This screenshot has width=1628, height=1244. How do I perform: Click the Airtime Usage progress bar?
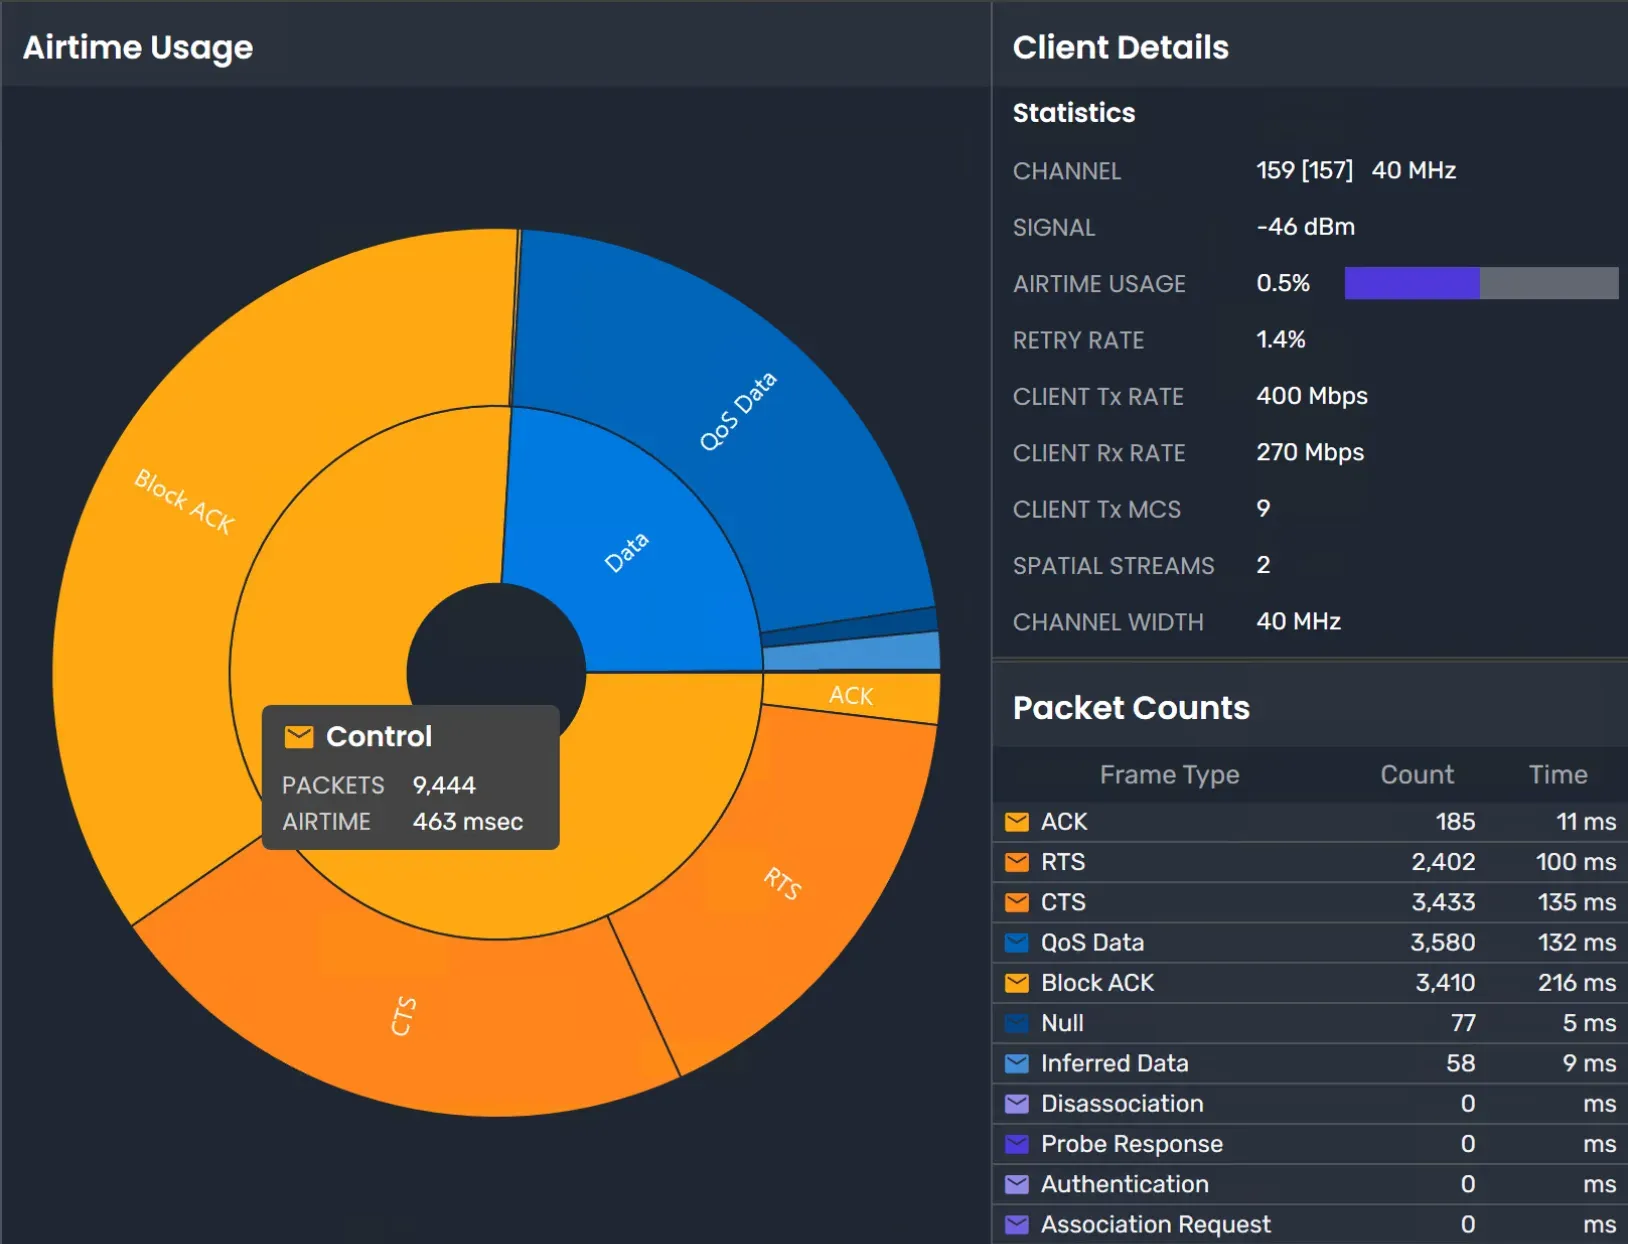click(1480, 283)
